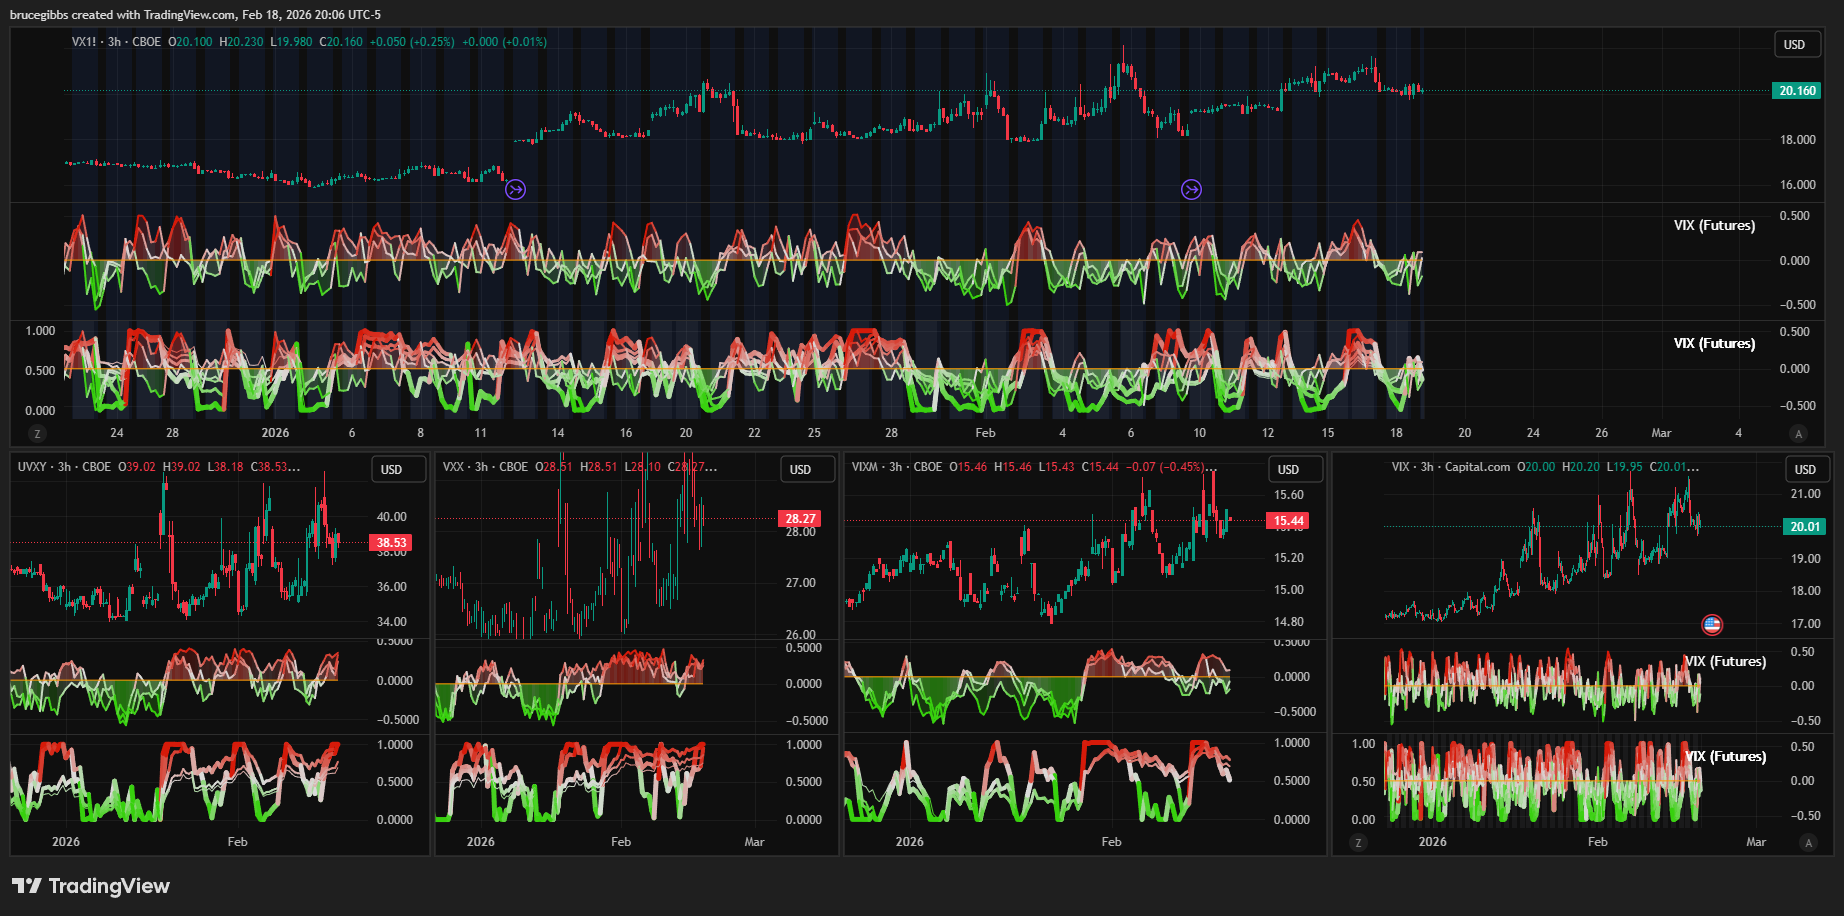1844x916 pixels.
Task: Open the USD currency dropdown on VX1! chart
Action: pyautogui.click(x=1794, y=45)
